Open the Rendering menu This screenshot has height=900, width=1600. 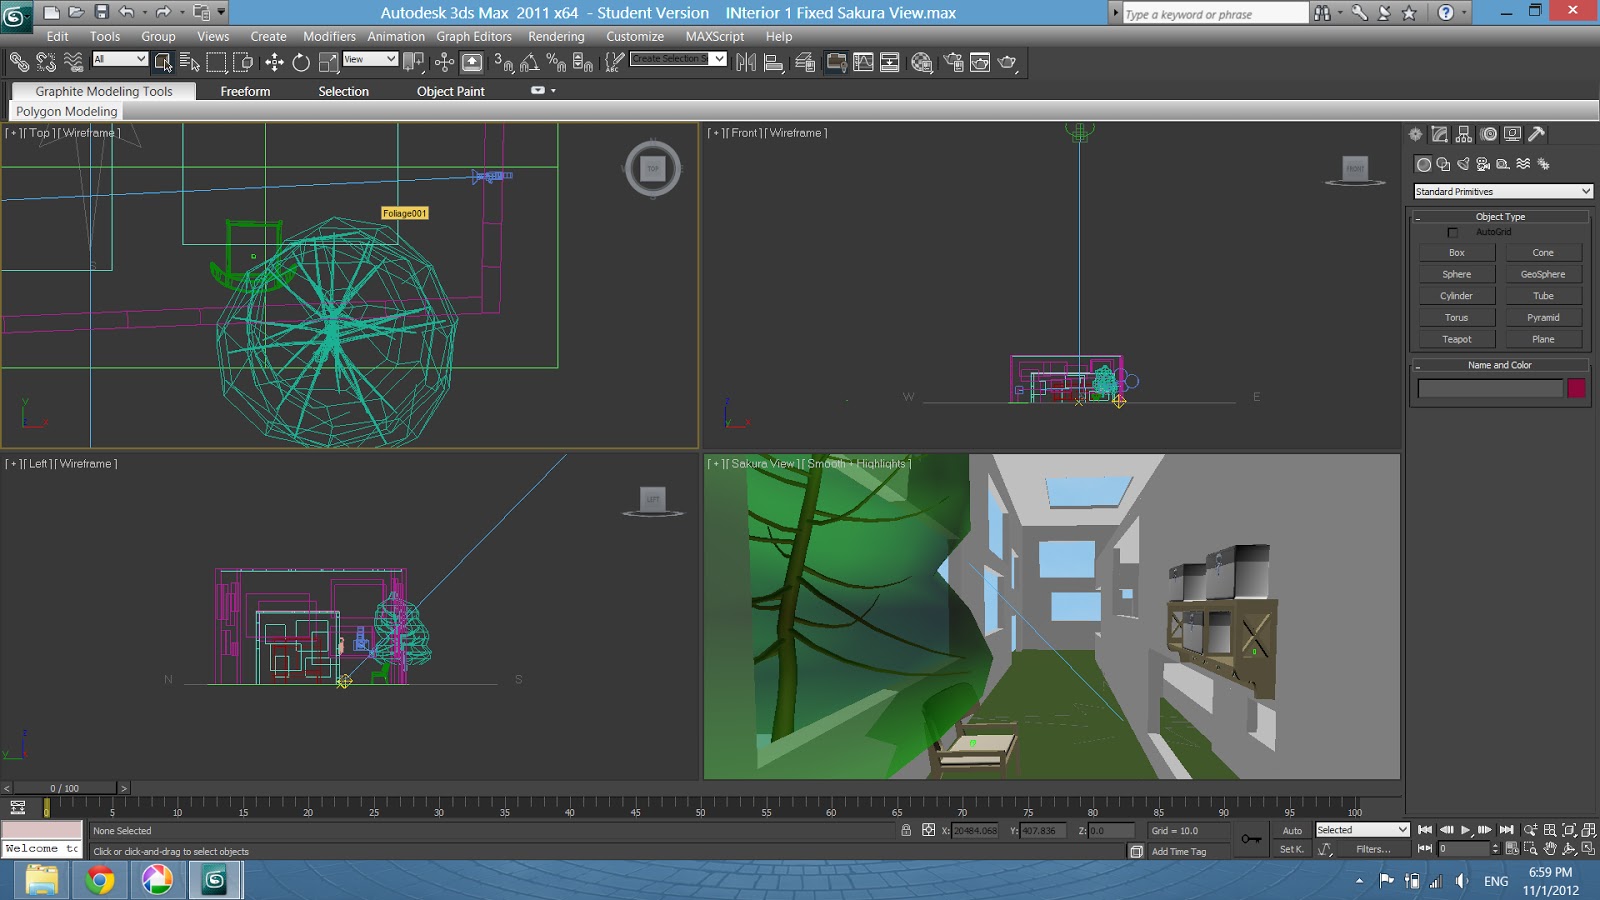pyautogui.click(x=556, y=36)
